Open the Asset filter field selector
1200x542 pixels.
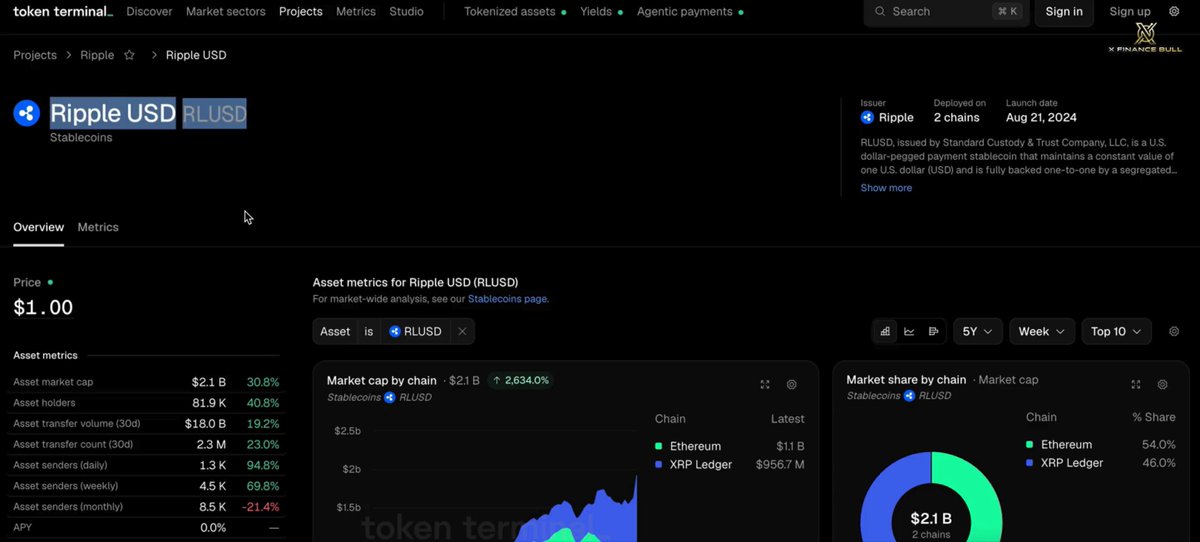[335, 331]
